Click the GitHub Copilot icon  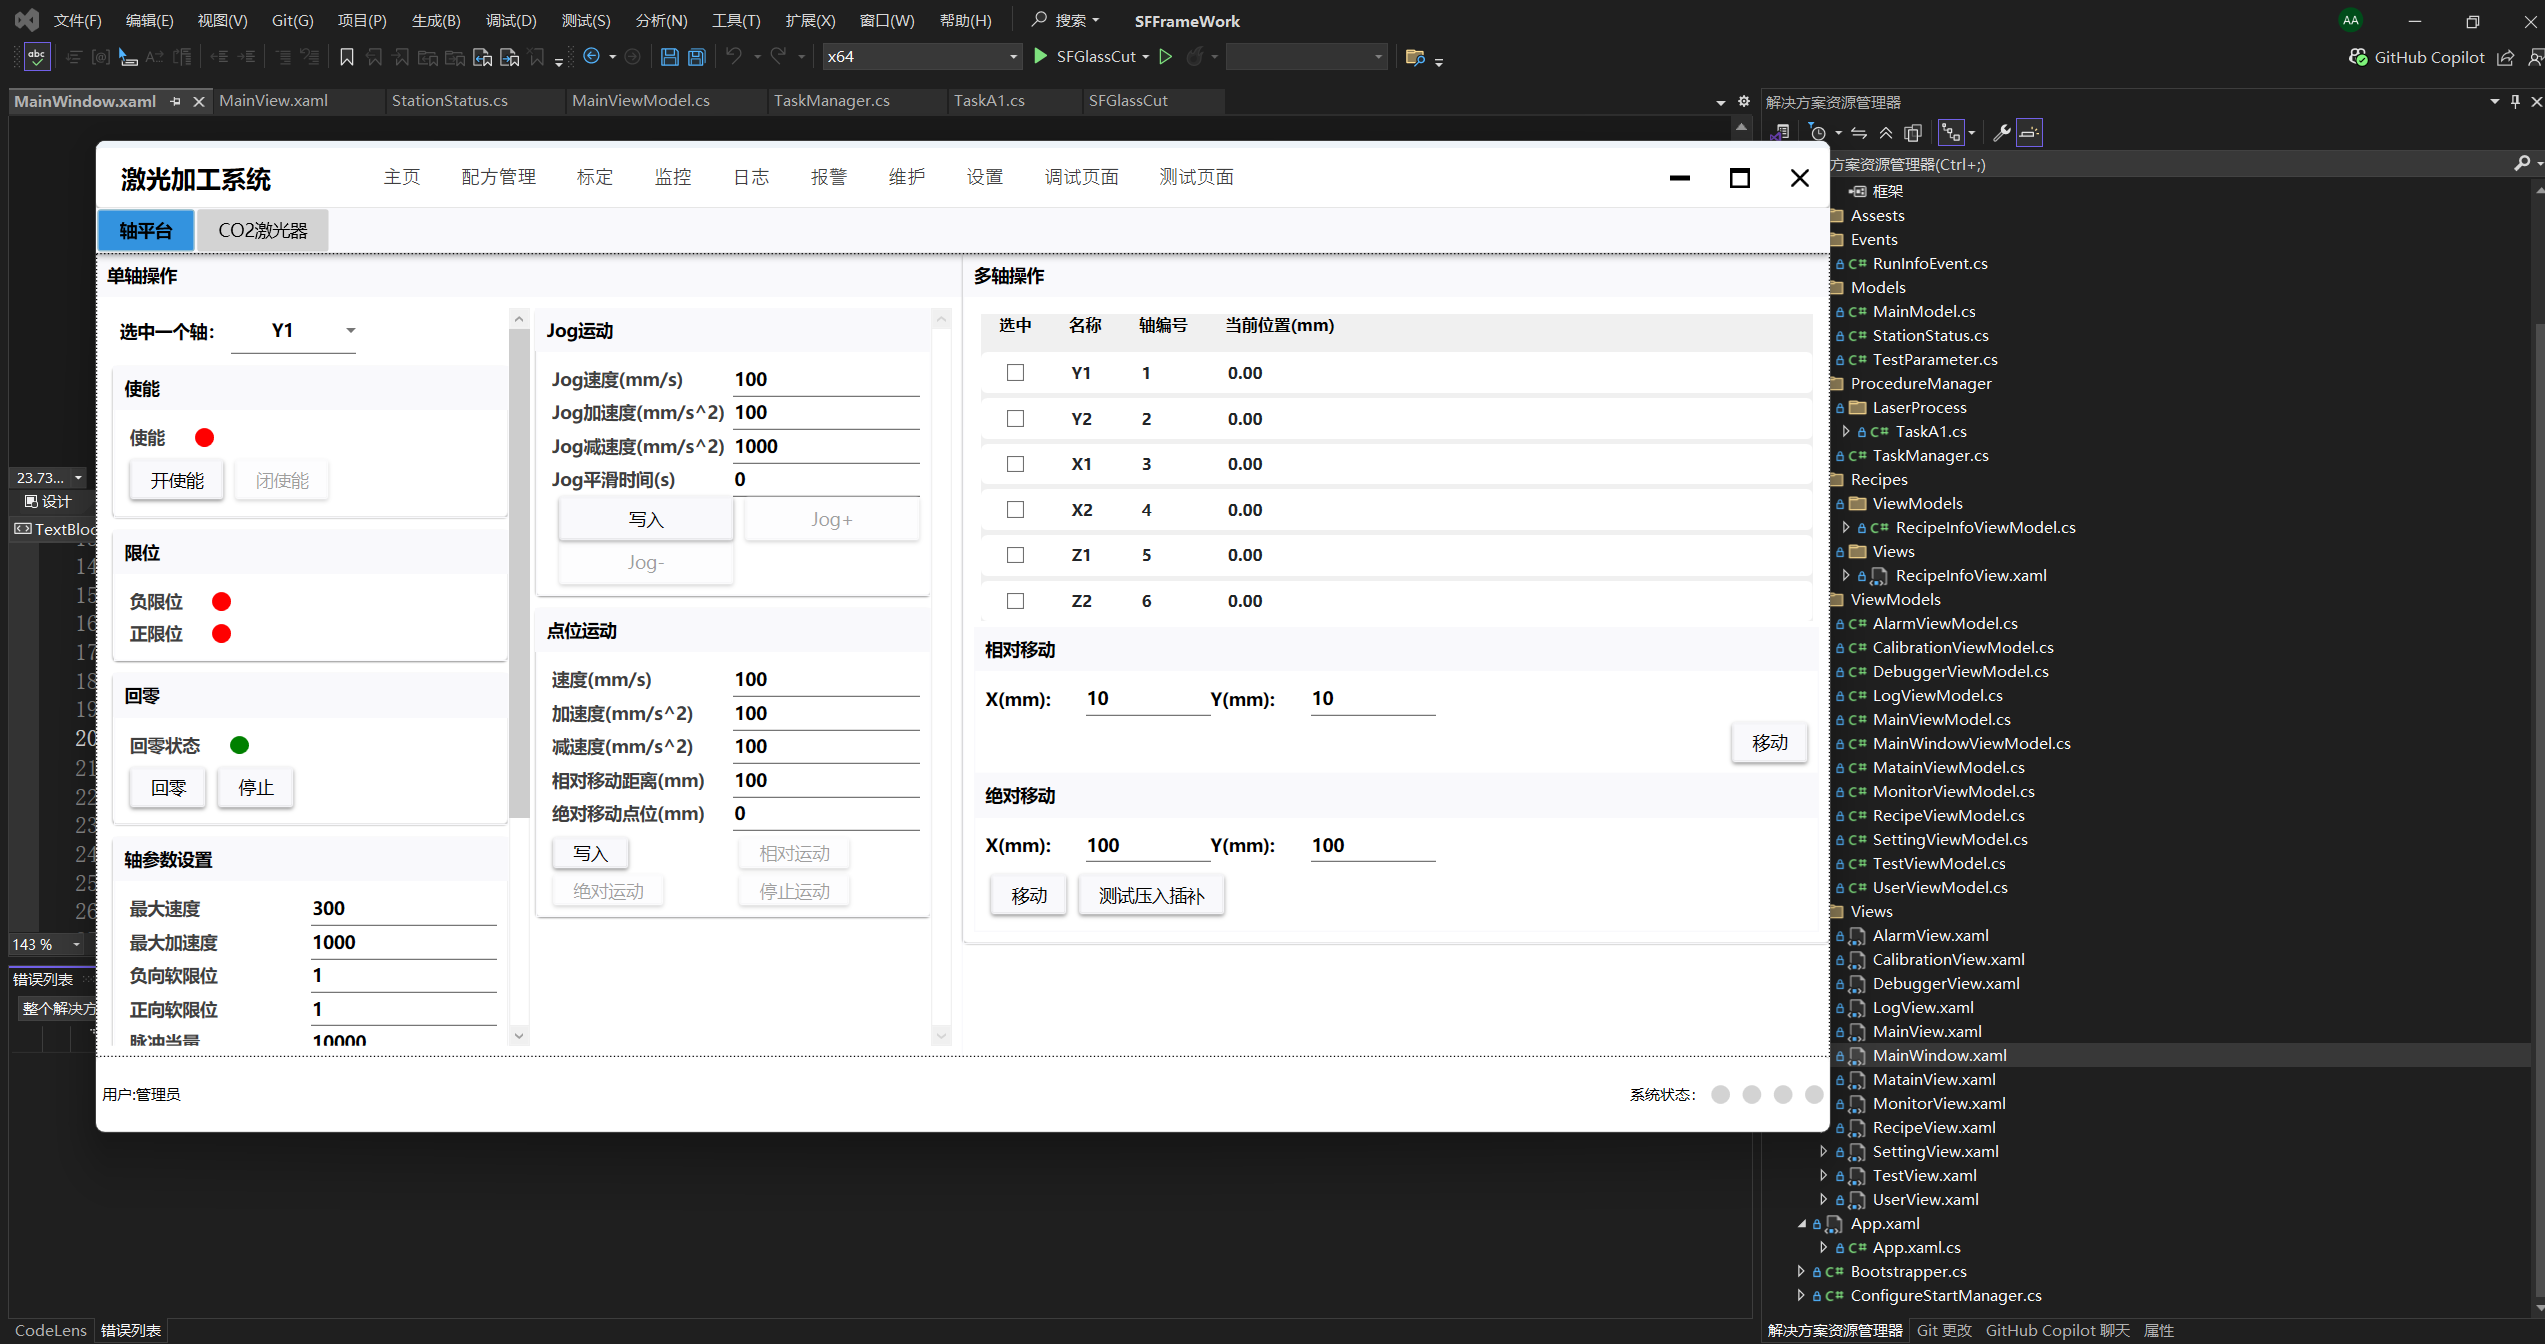coord(2358,57)
